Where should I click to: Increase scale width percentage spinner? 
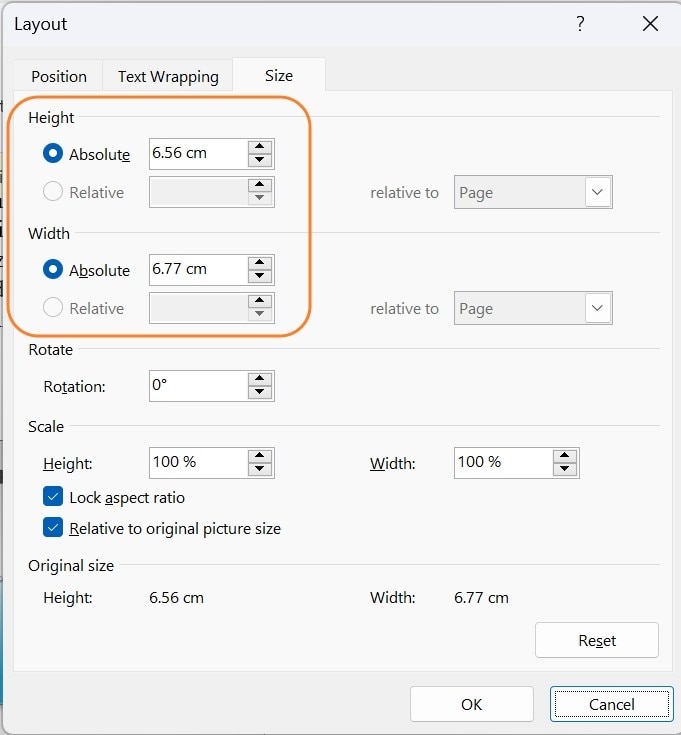pos(565,456)
